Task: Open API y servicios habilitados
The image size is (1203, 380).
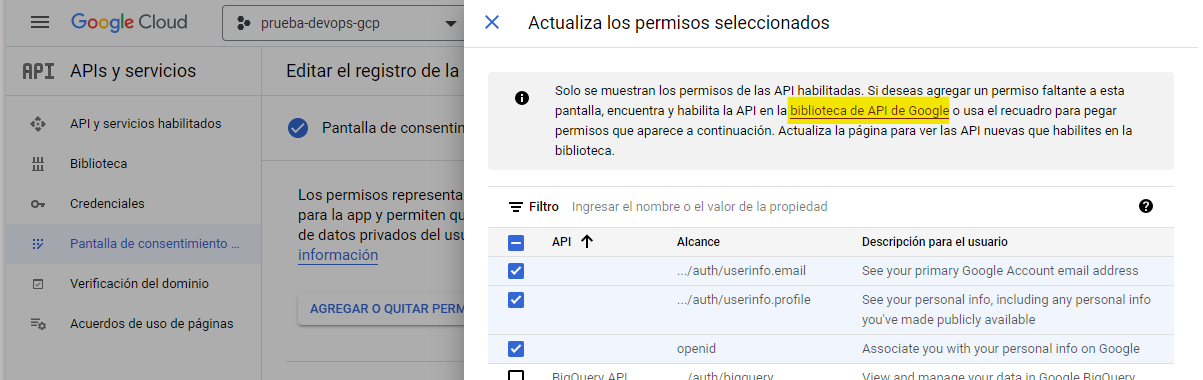Action: point(146,124)
